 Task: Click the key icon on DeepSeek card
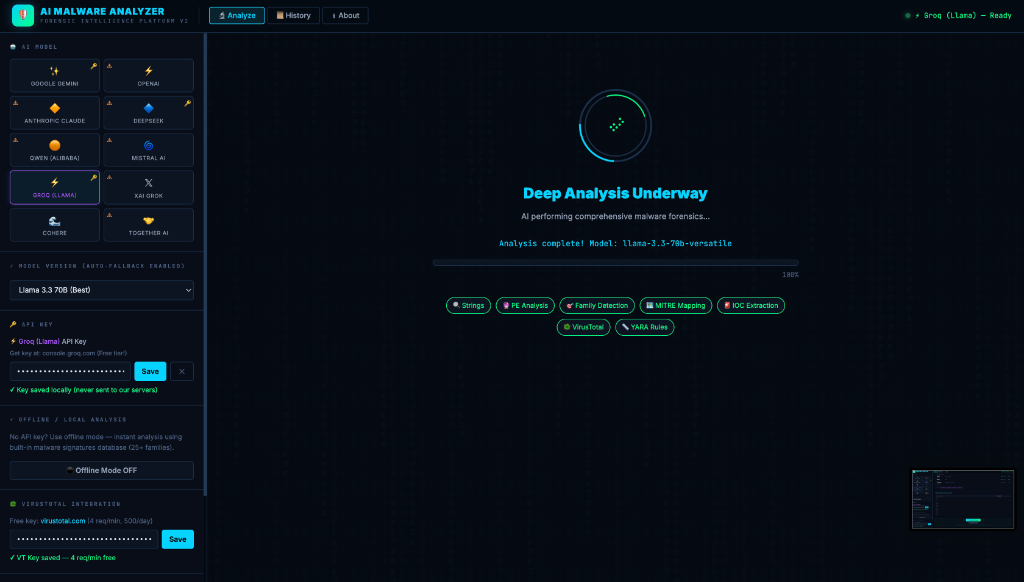(187, 103)
